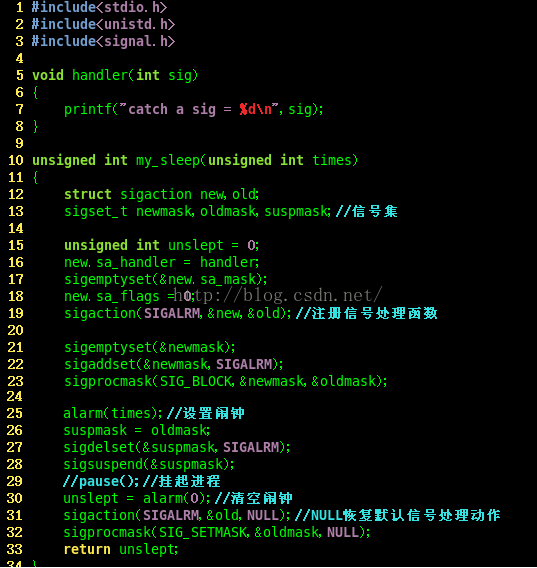
Task: Click "unslept = alarm(0);" statement
Action: pos(137,498)
